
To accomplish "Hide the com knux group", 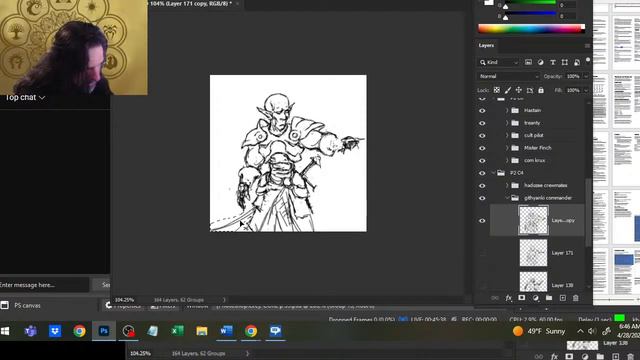I will (482, 160).
